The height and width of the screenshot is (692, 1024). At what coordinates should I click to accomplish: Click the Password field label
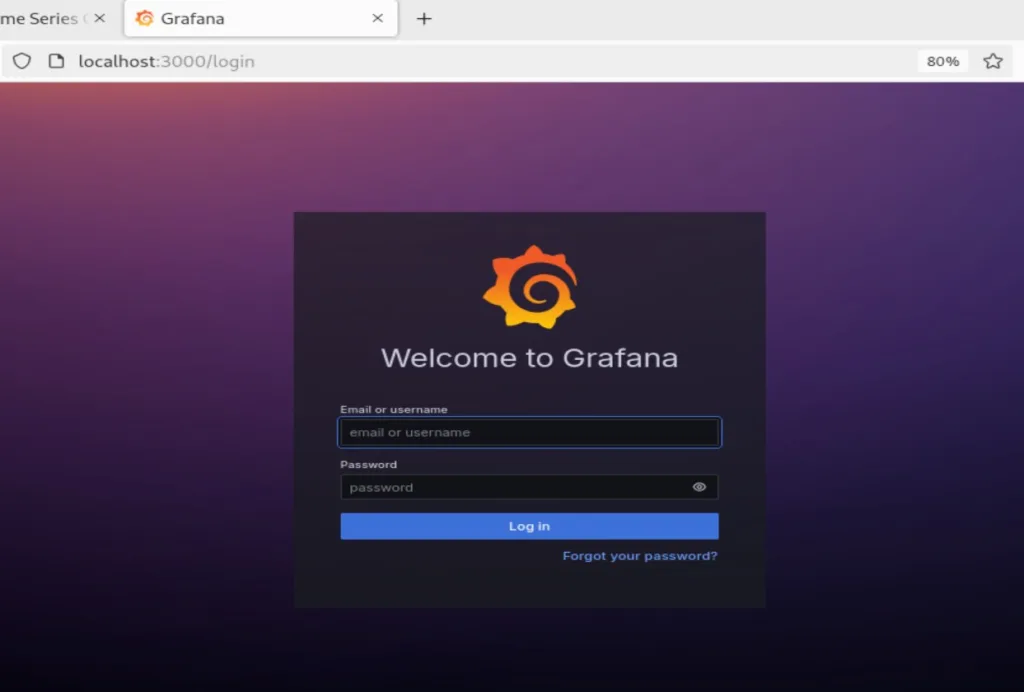368,464
